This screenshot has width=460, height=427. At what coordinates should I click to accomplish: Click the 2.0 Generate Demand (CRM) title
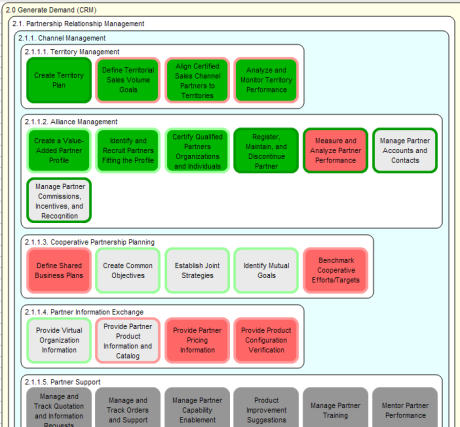coord(51,10)
